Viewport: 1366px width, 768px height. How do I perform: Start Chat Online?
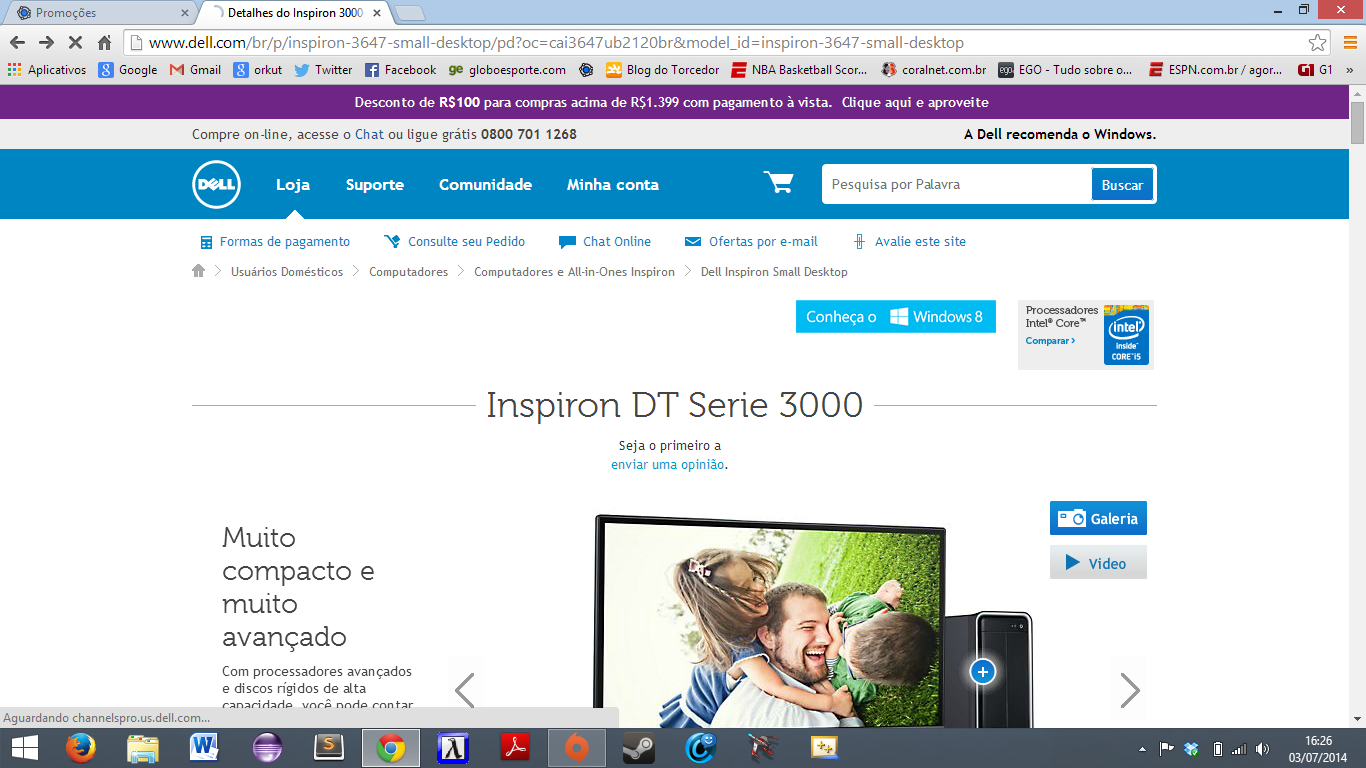click(605, 241)
